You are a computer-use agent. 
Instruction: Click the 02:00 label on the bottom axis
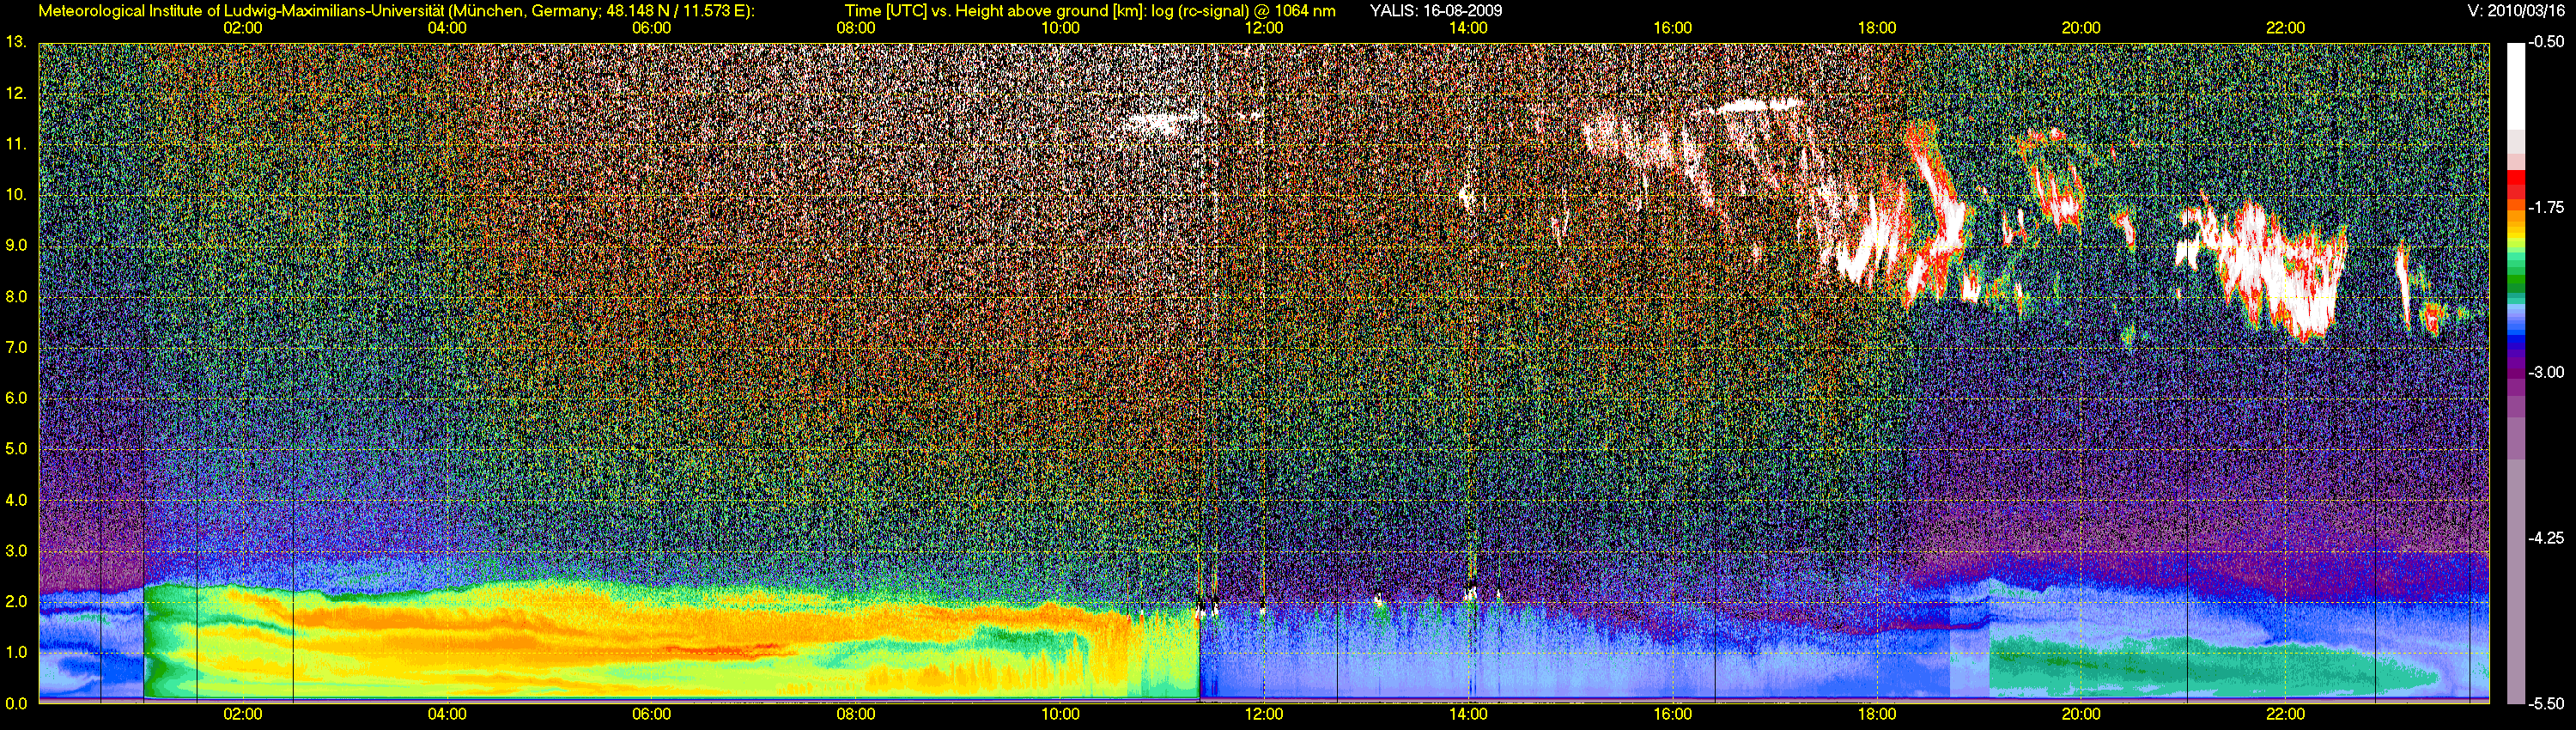(x=242, y=714)
